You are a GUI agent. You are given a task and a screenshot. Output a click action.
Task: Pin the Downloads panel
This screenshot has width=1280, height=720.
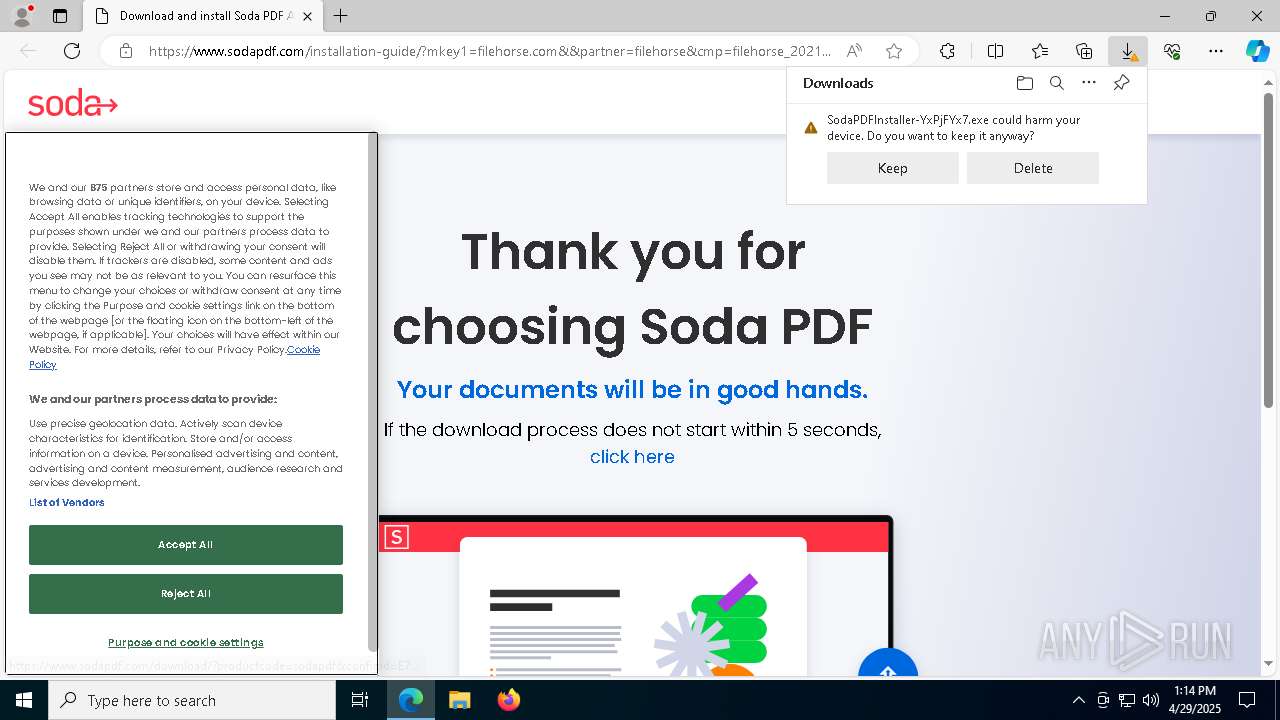[x=1121, y=83]
